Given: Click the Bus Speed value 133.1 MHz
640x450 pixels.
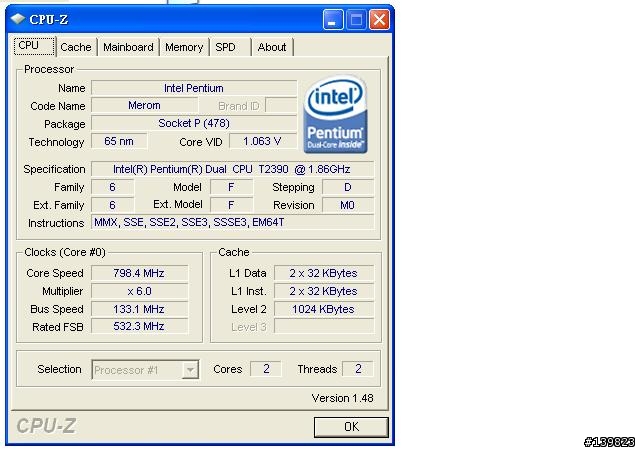Looking at the screenshot, I should pyautogui.click(x=140, y=309).
